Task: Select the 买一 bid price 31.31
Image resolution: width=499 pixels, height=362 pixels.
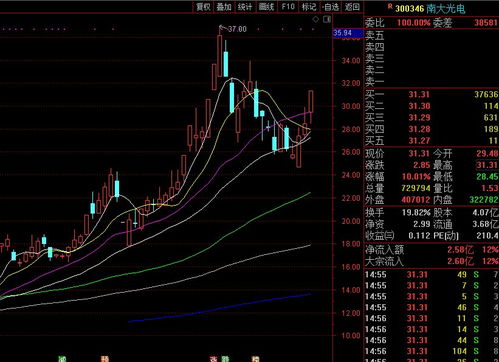Action: 419,95
